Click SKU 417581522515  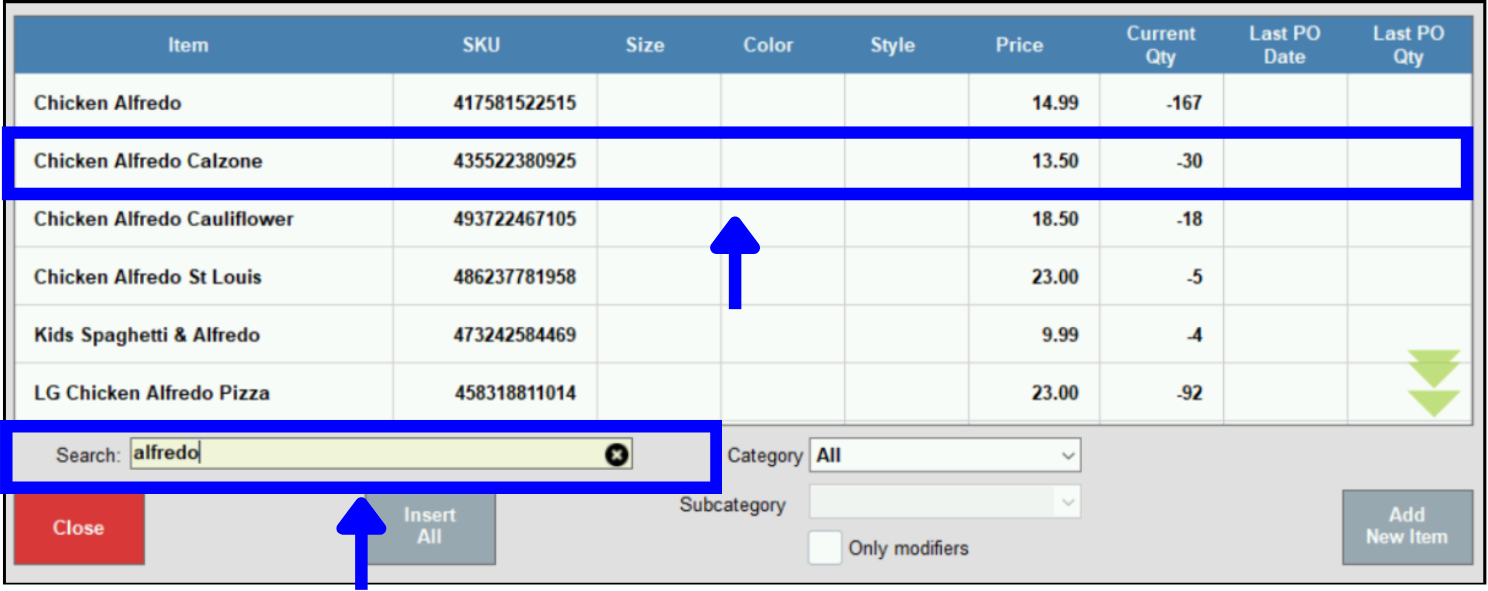pos(514,103)
